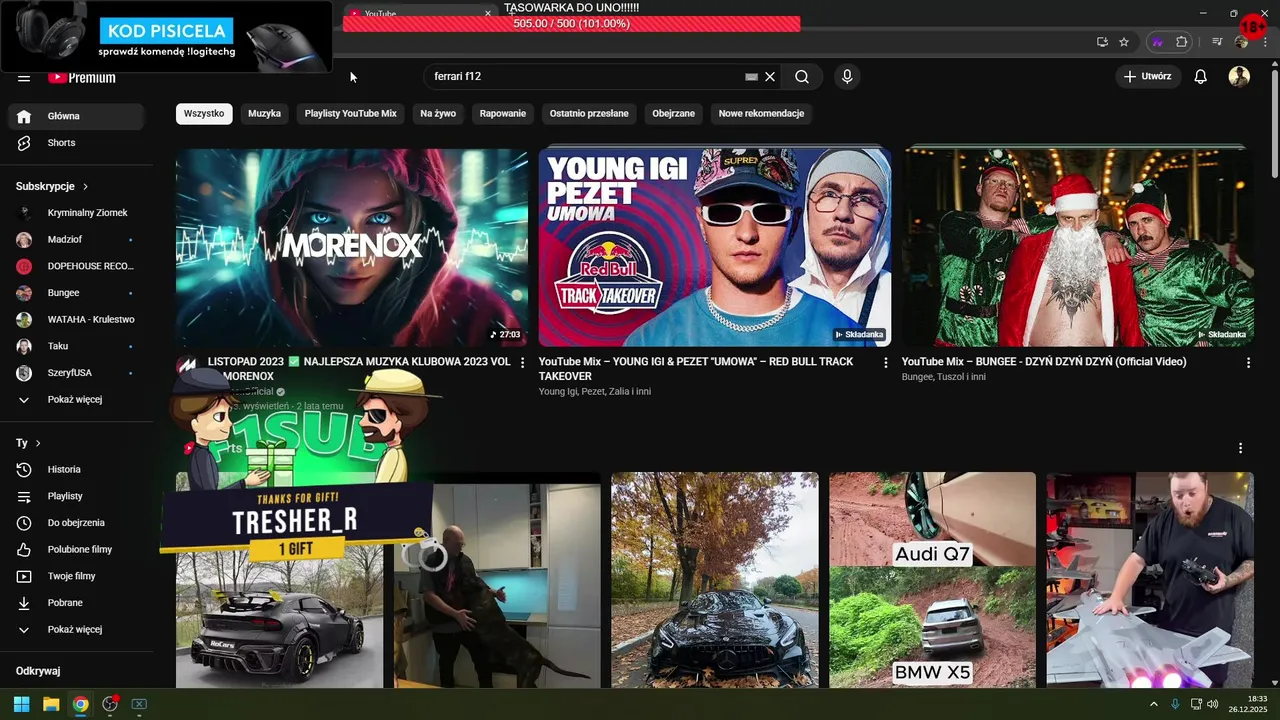Viewport: 1280px width, 720px height.
Task: Open the MORENOX video thumbnail
Action: point(352,247)
